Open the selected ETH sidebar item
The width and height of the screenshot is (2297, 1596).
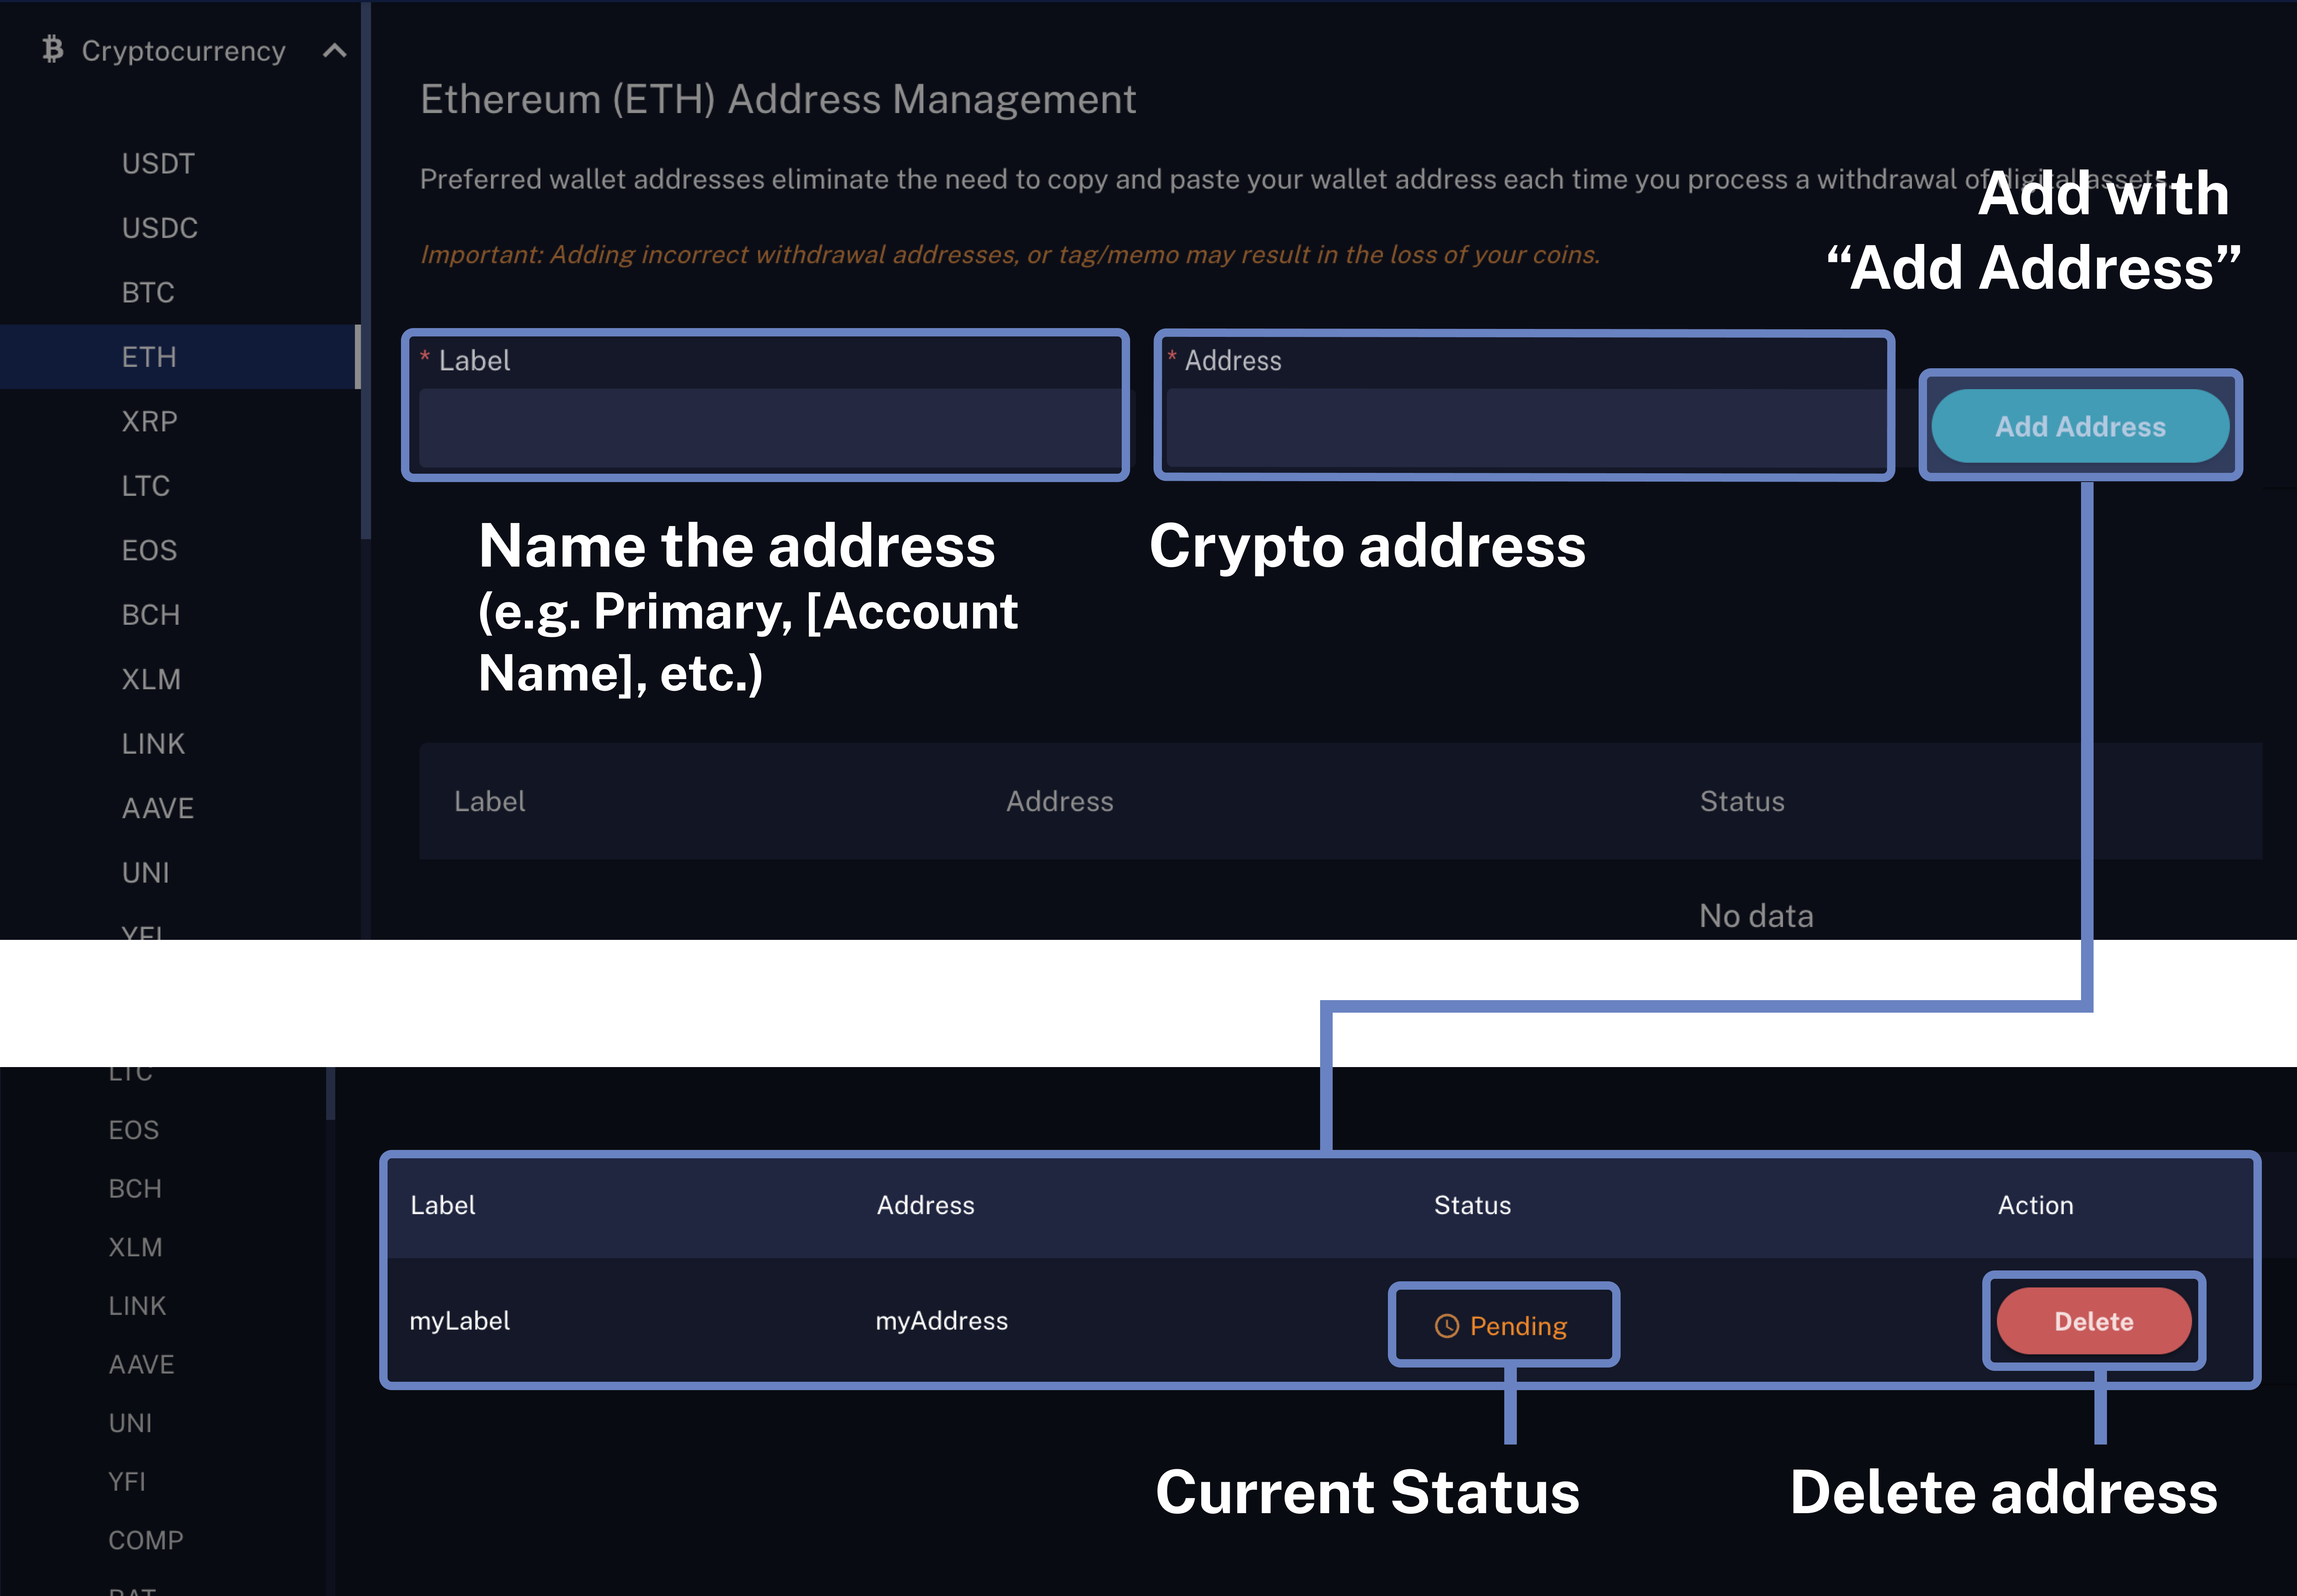point(149,357)
